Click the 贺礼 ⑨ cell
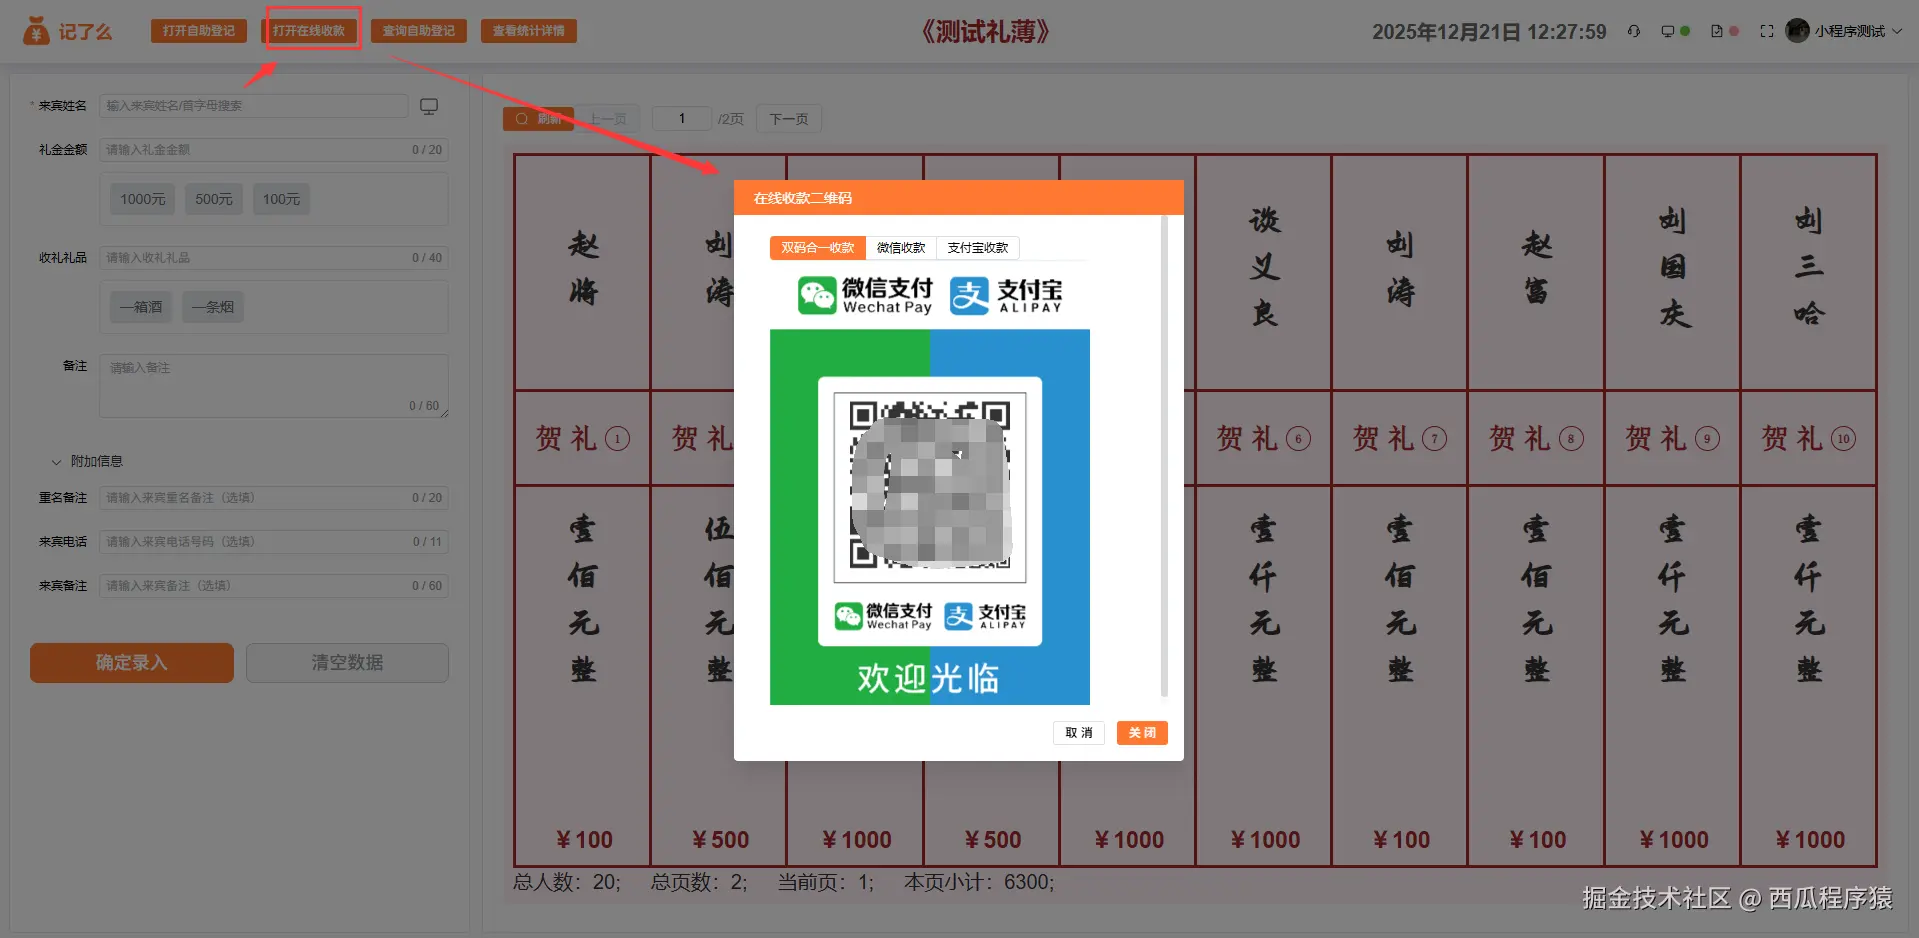 pyautogui.click(x=1673, y=438)
